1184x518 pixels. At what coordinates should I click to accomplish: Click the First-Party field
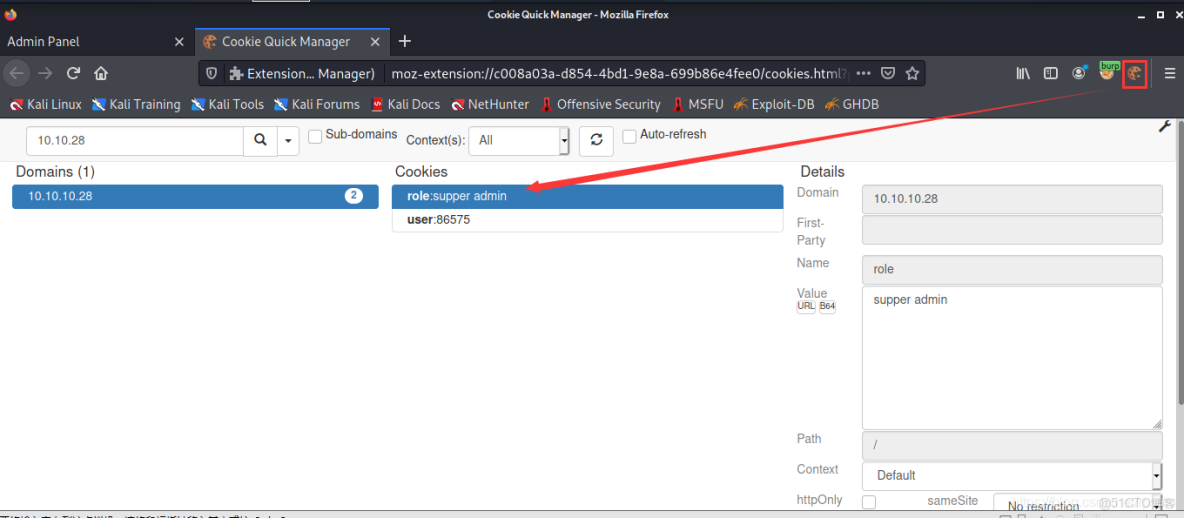click(x=1012, y=230)
